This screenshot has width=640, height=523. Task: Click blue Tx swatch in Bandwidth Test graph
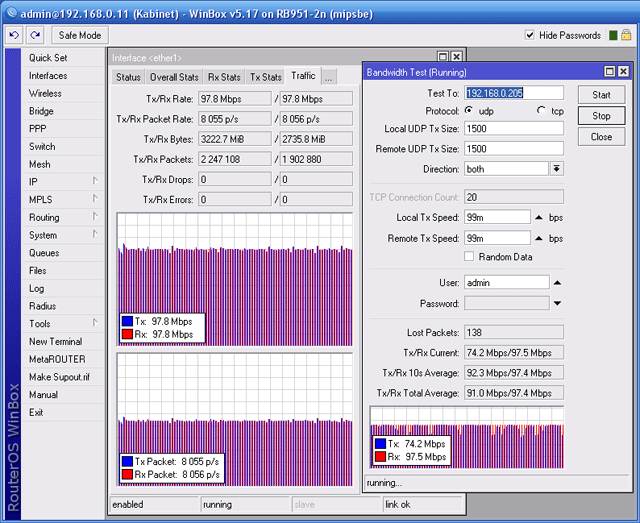point(380,443)
